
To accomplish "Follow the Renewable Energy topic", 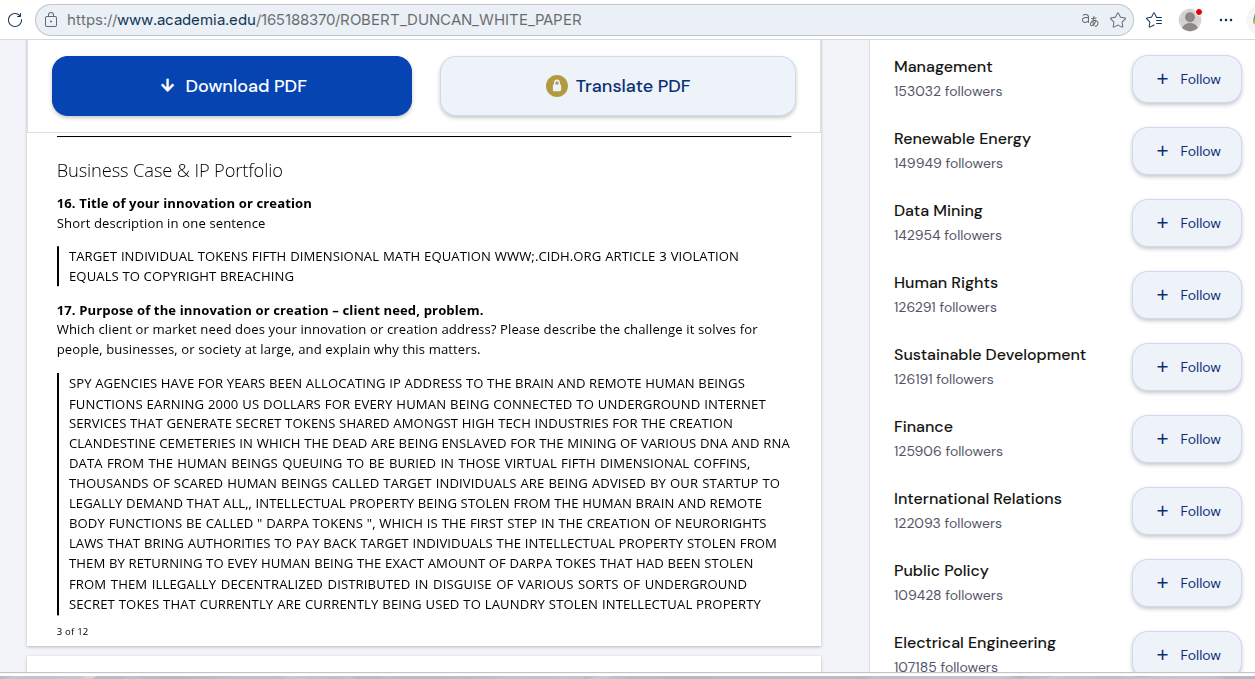I will pyautogui.click(x=1187, y=151).
